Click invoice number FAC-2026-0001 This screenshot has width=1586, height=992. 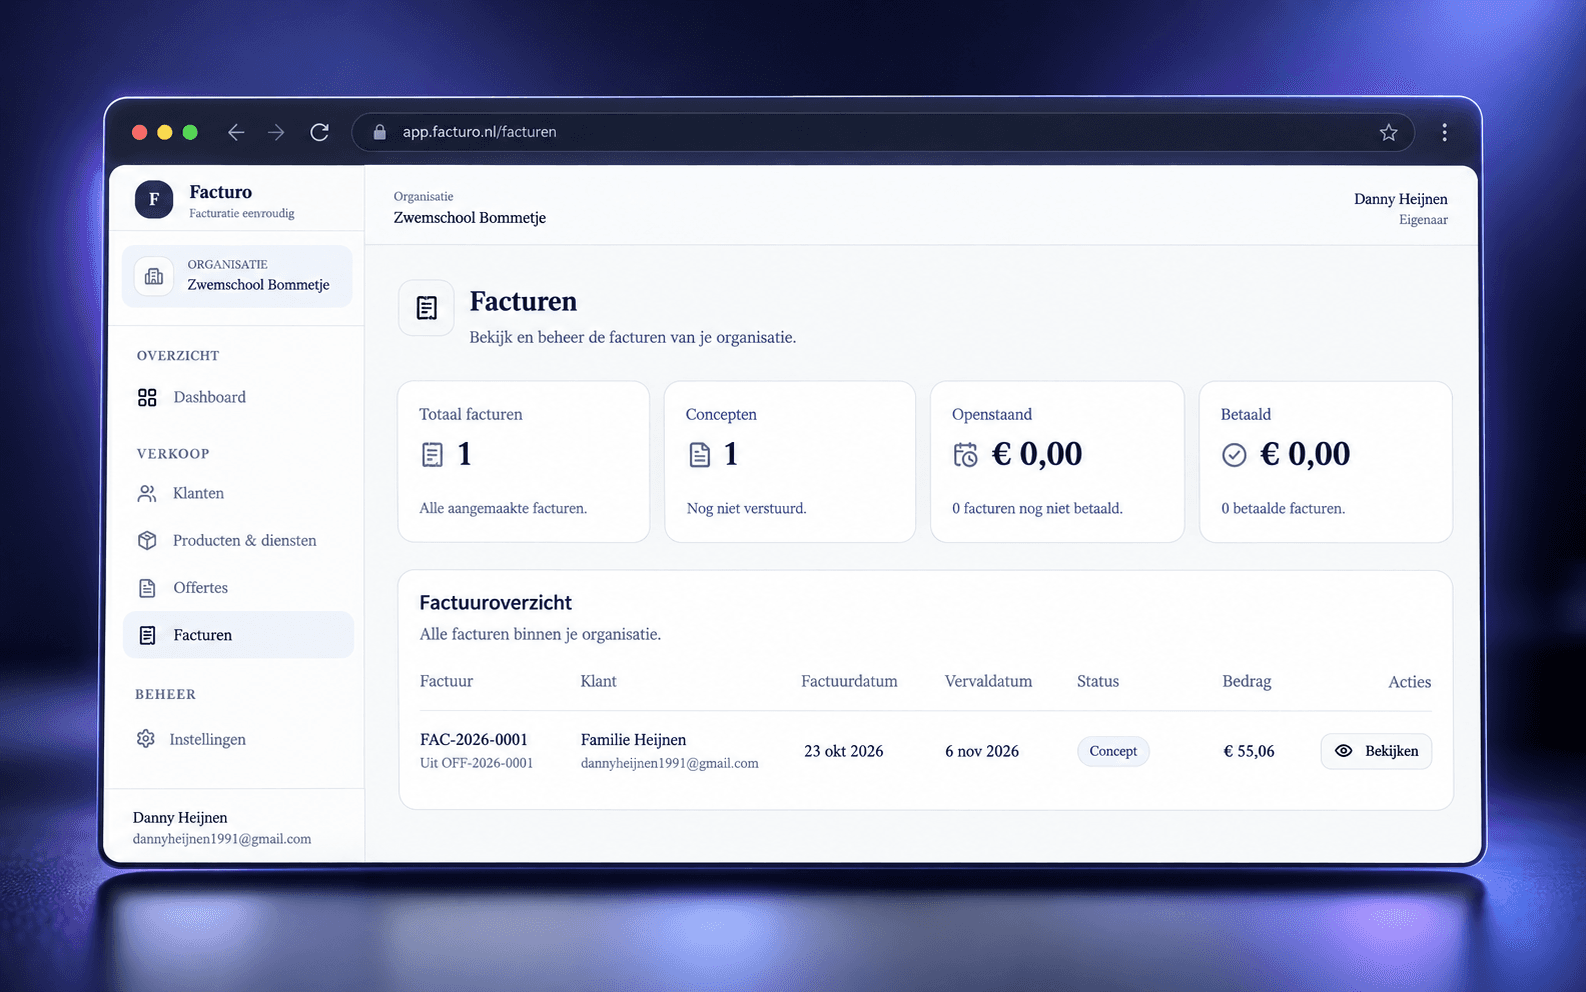[x=474, y=740]
